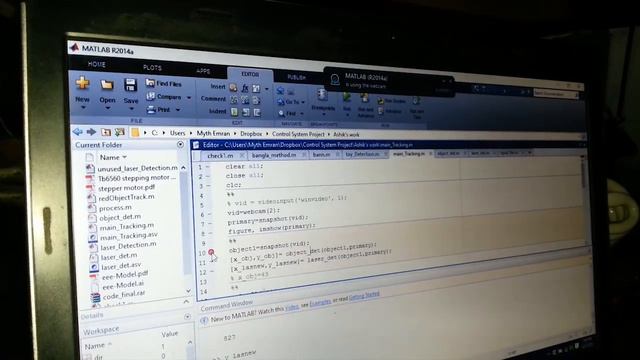Click the Name column header sort arrow
640x360 pixels.
tap(124, 157)
